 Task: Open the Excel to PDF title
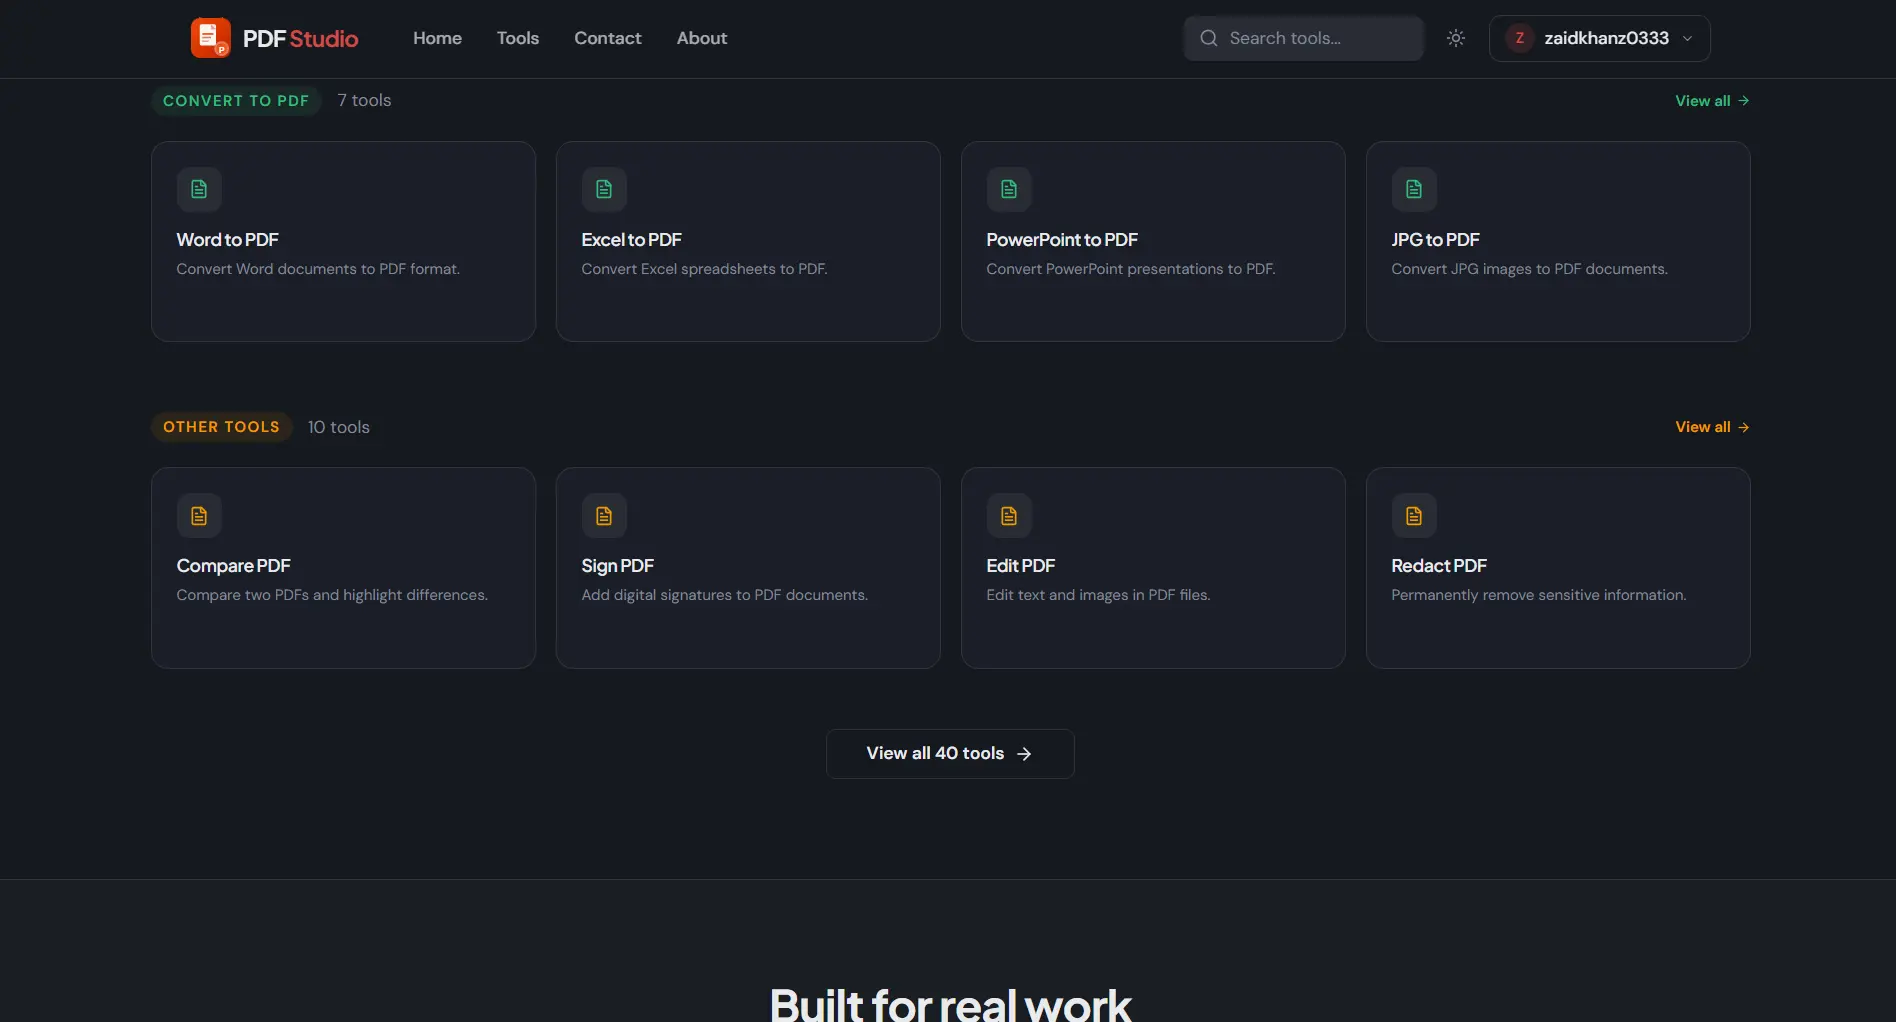tap(631, 240)
